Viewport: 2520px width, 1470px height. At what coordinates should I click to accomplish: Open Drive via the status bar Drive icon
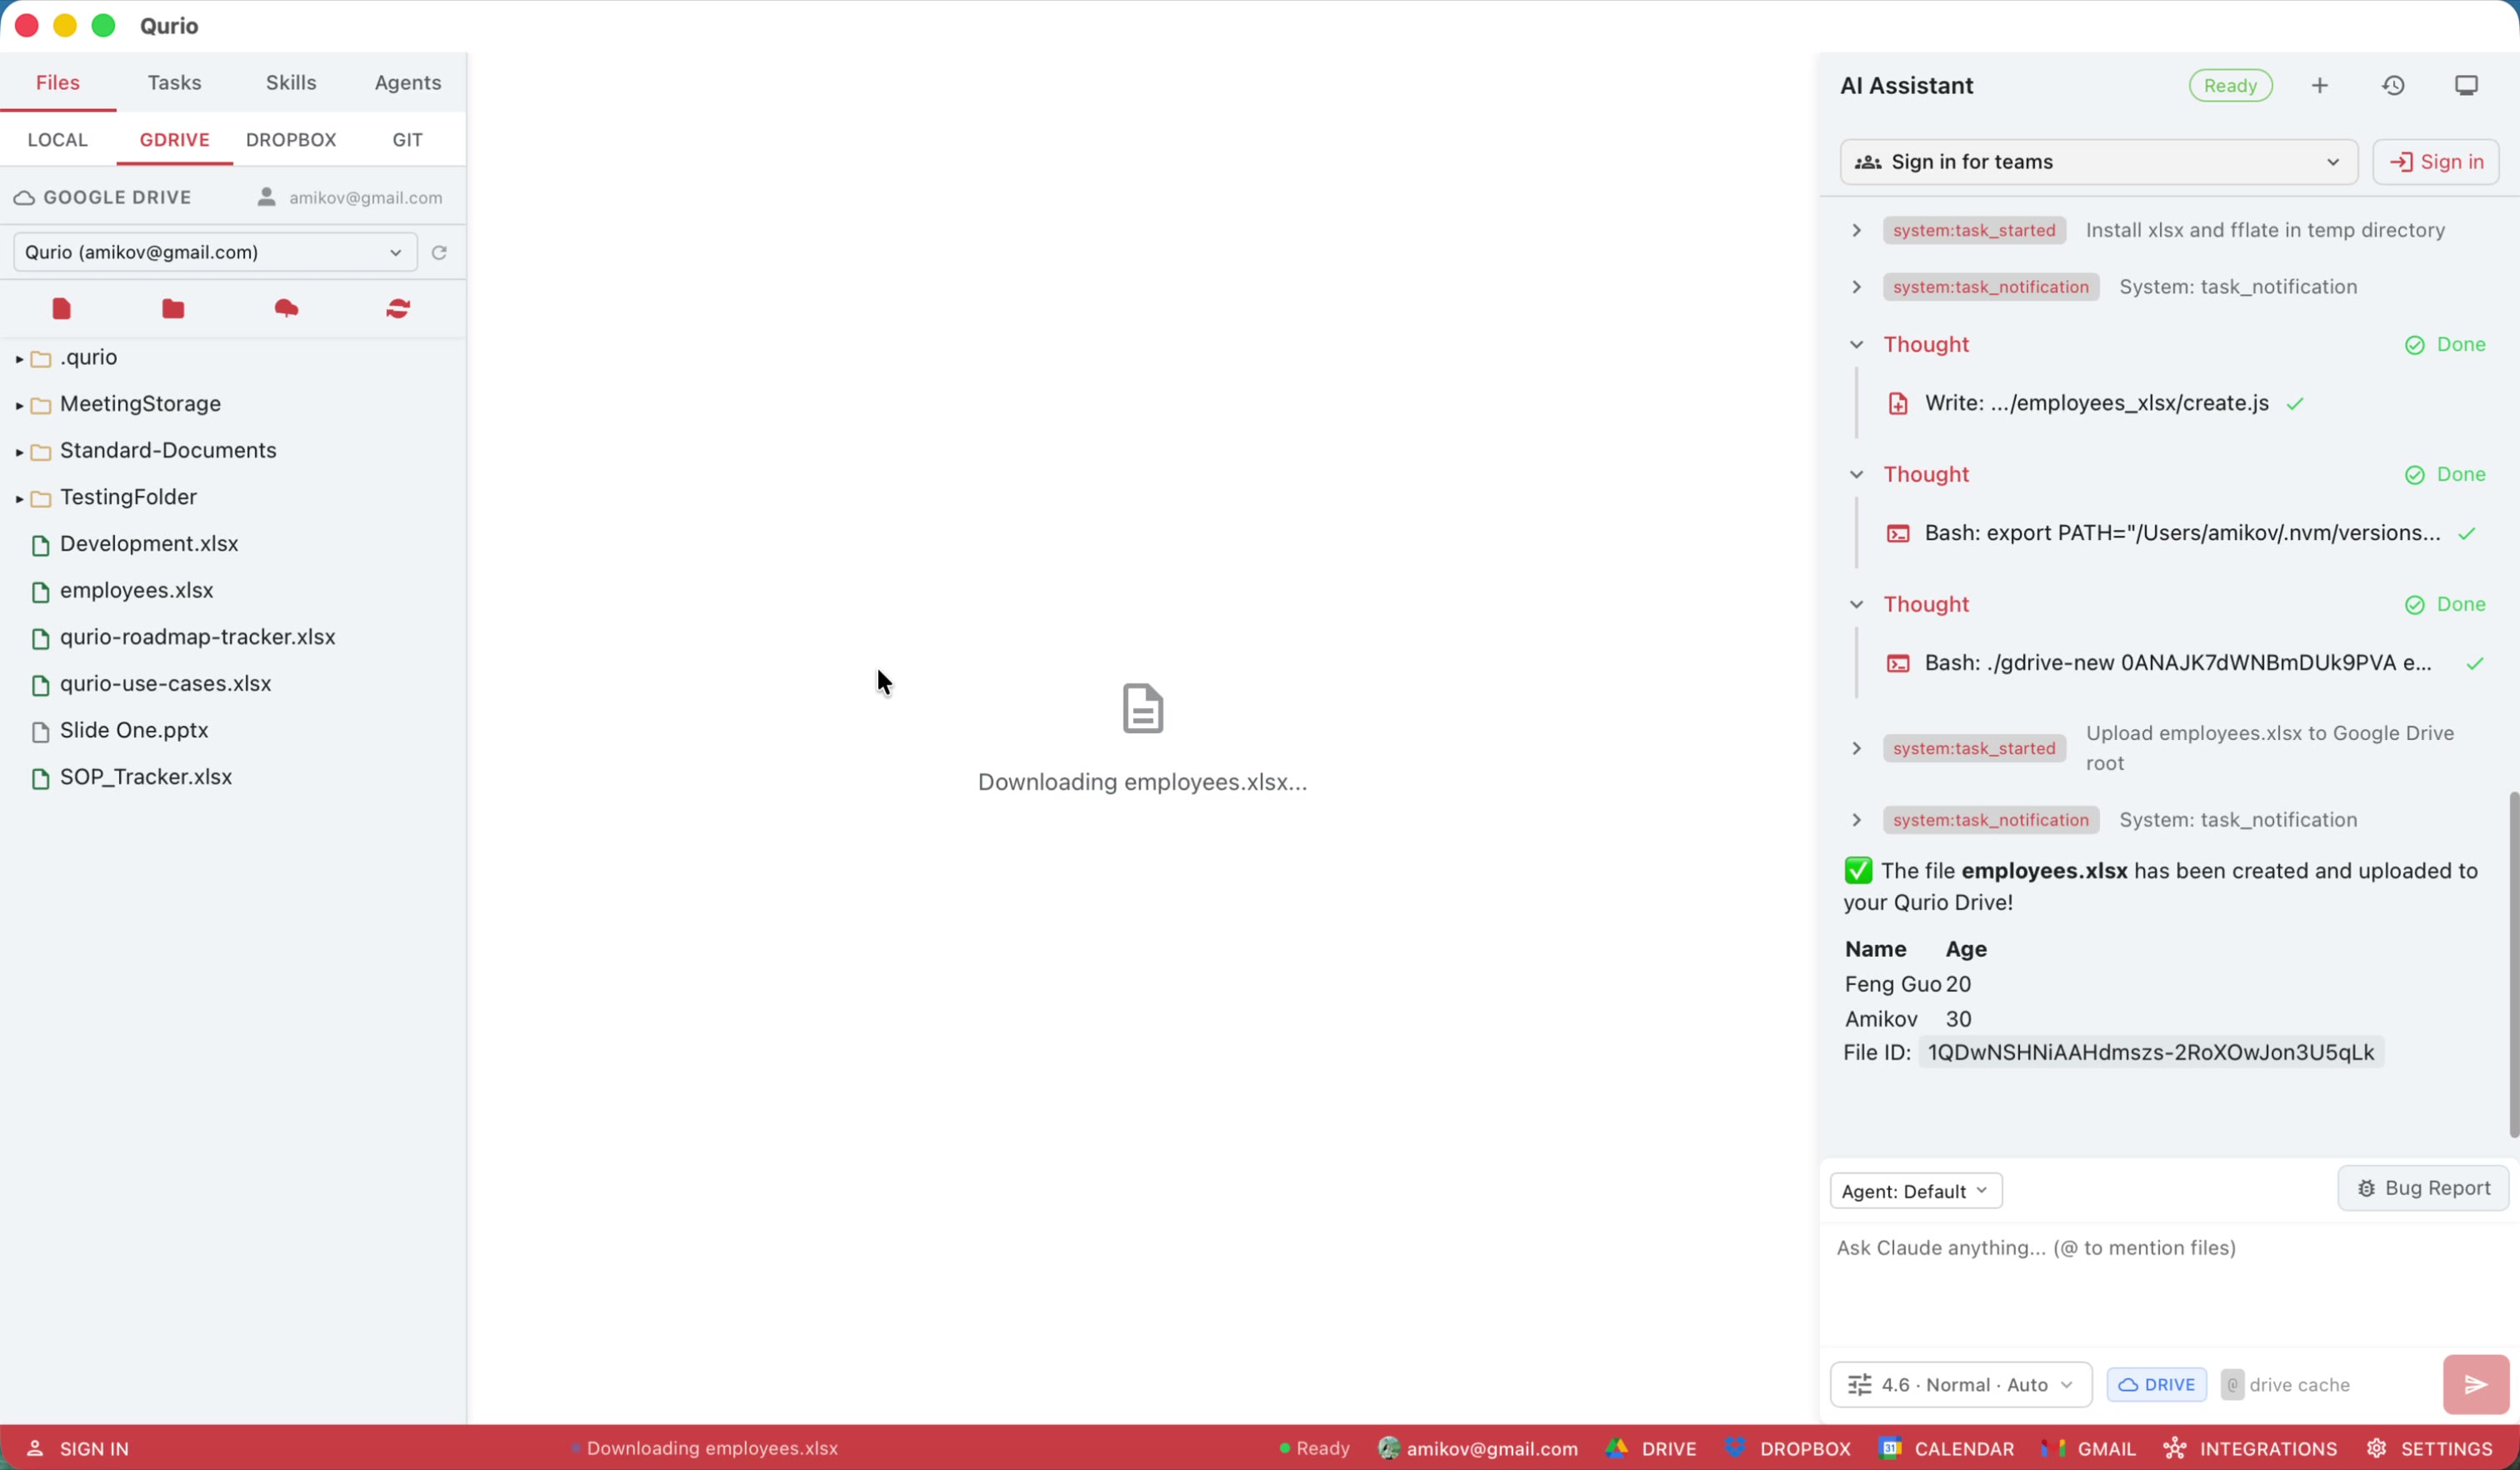[1650, 1448]
